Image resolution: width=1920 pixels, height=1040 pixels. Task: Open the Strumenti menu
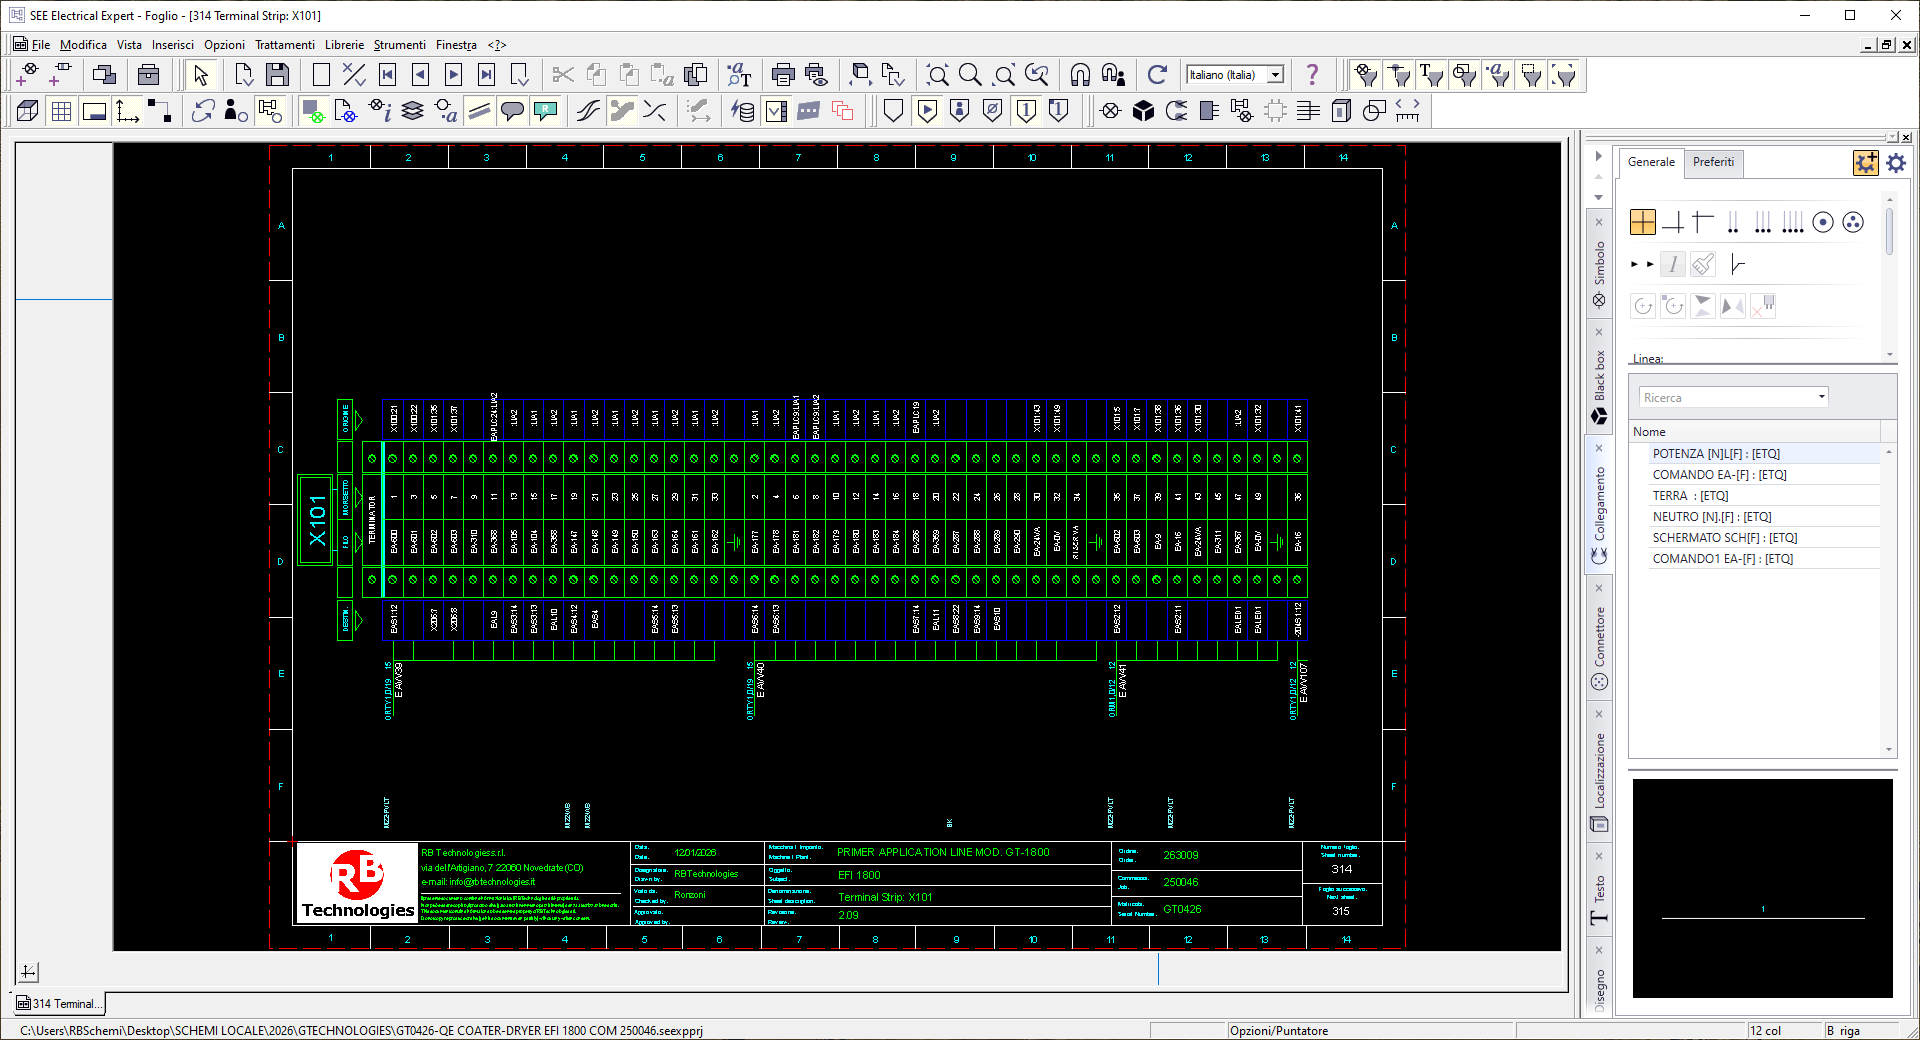coord(399,45)
